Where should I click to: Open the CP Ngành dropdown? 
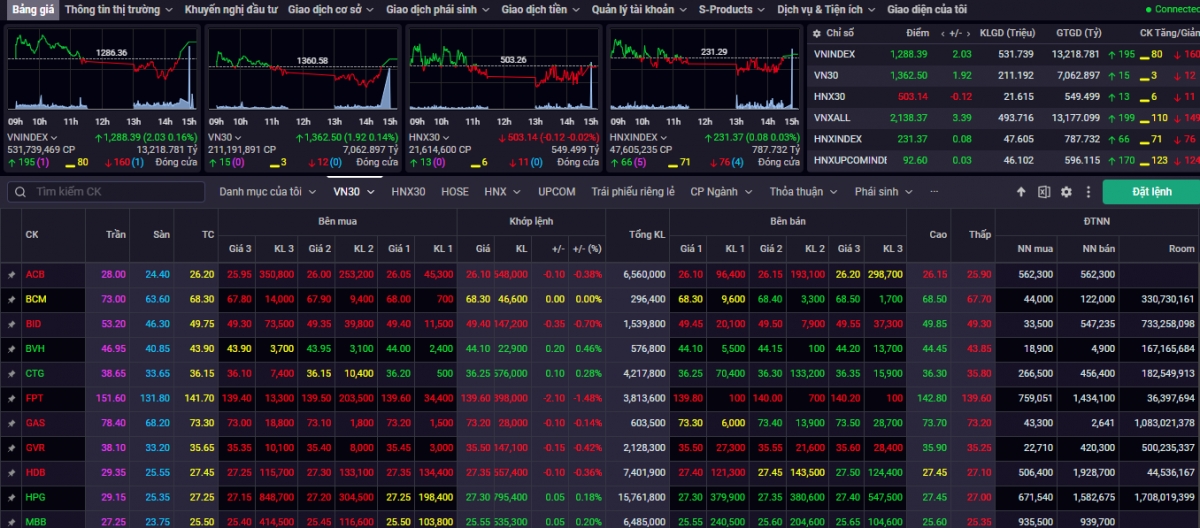[721, 191]
